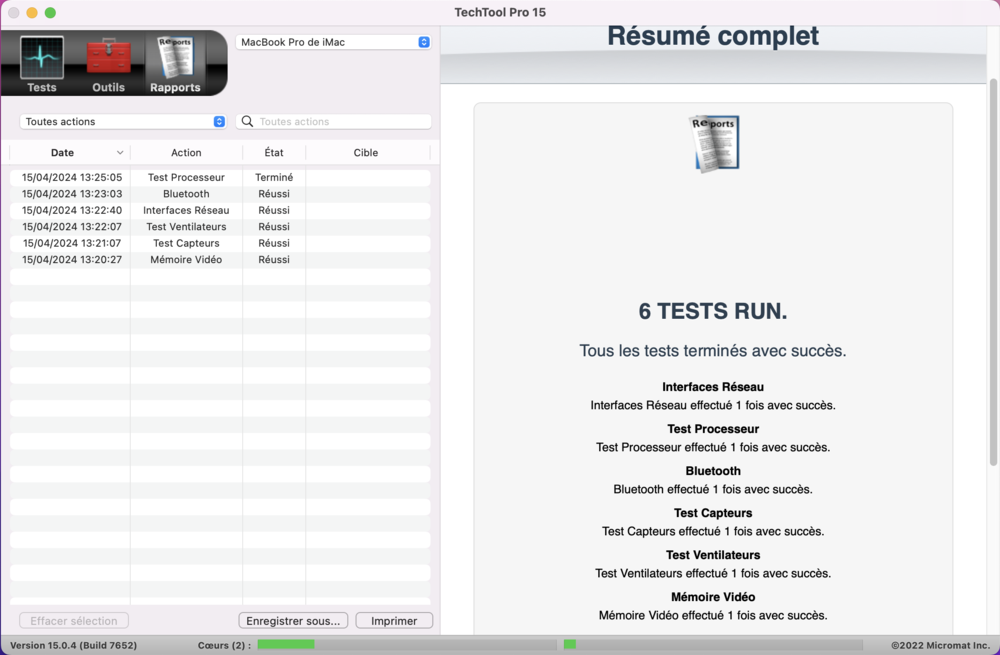
Task: Click the magnifying glass search icon
Action: (x=247, y=121)
